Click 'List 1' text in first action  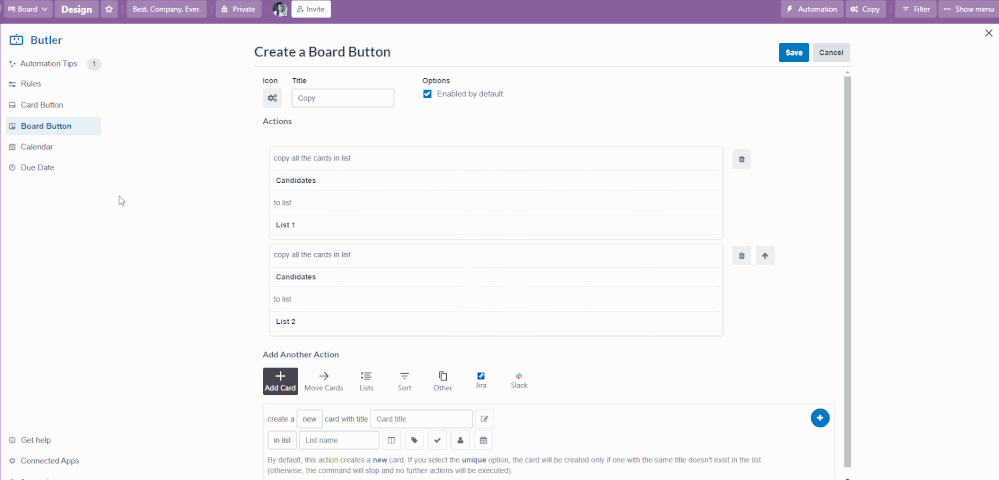[285, 225]
